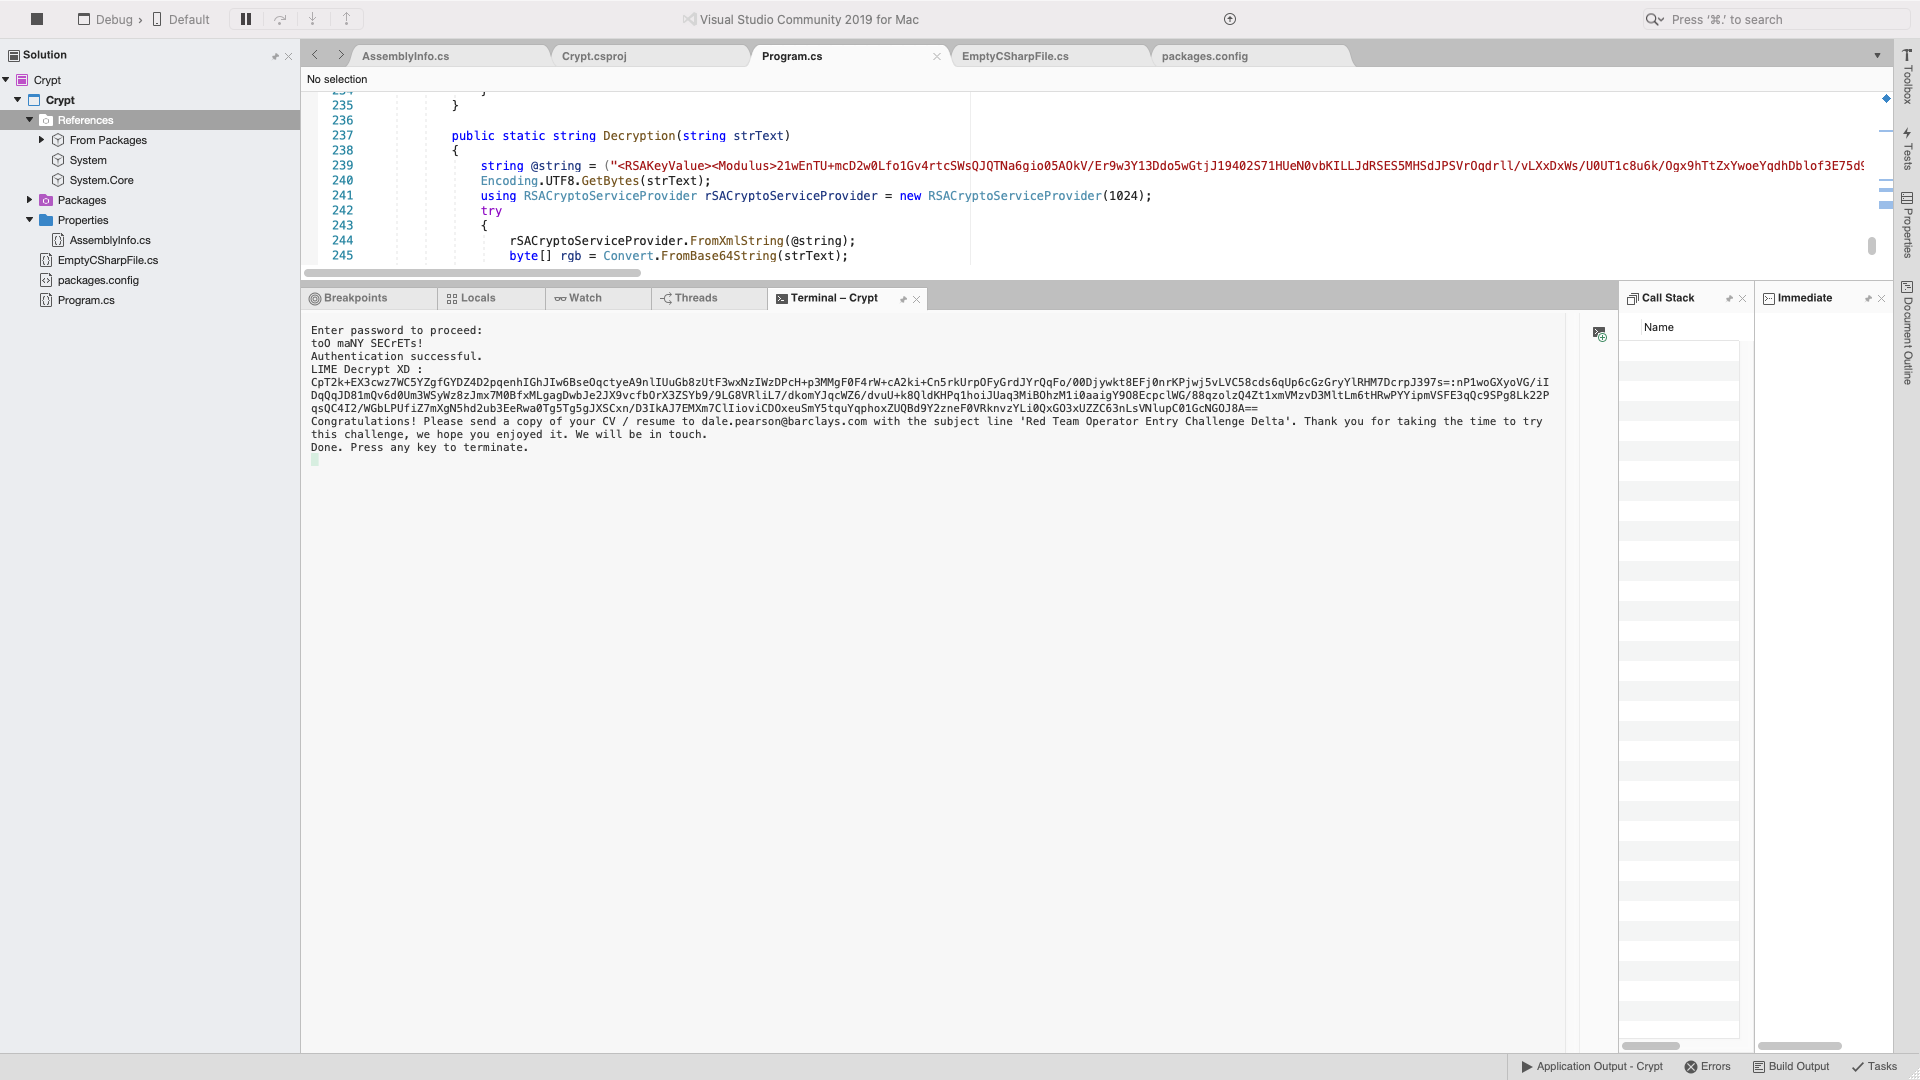The image size is (1920, 1080).
Task: Click the horizontal scrollbar in code editor
Action: 472,273
